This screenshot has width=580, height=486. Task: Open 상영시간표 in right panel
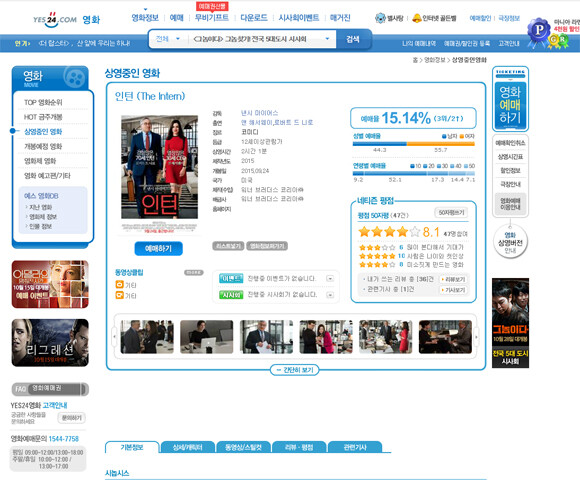click(510, 157)
